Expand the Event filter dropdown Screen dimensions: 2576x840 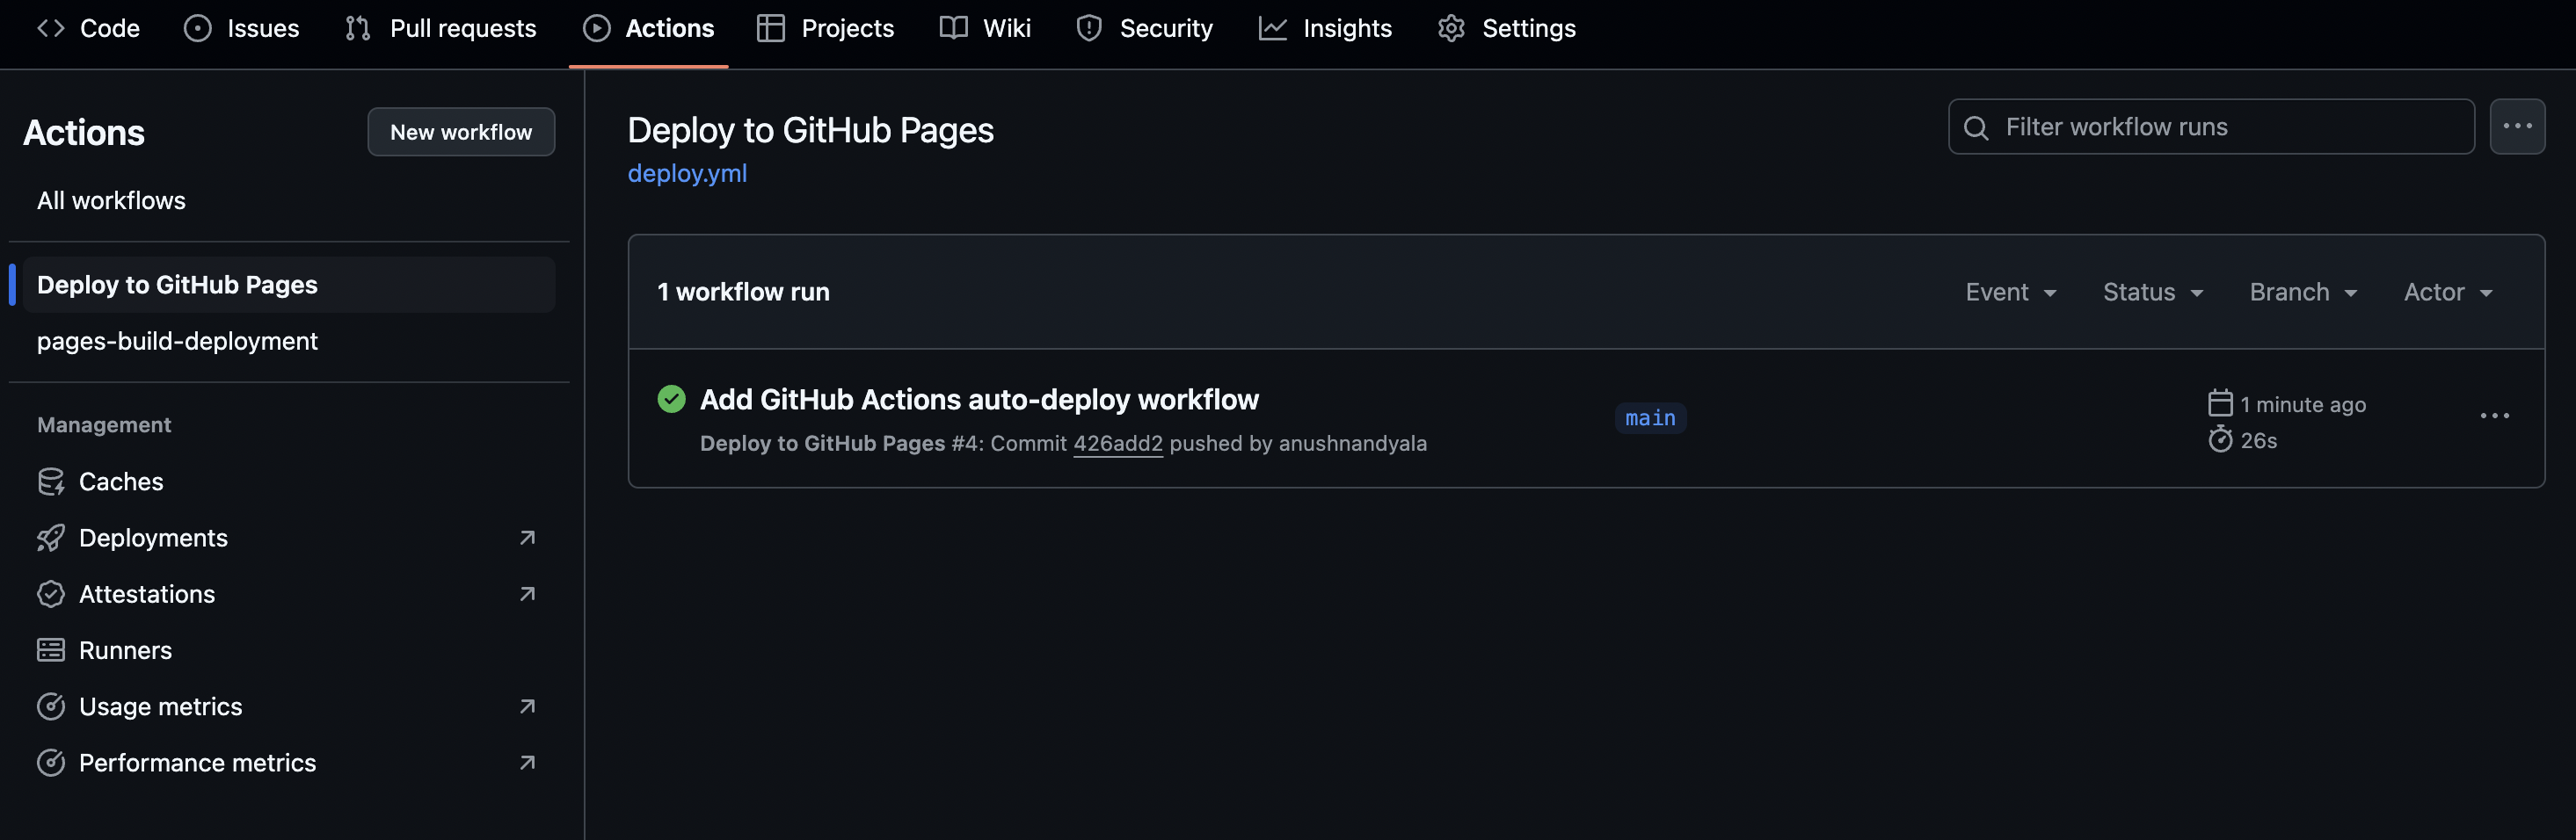coord(2011,292)
